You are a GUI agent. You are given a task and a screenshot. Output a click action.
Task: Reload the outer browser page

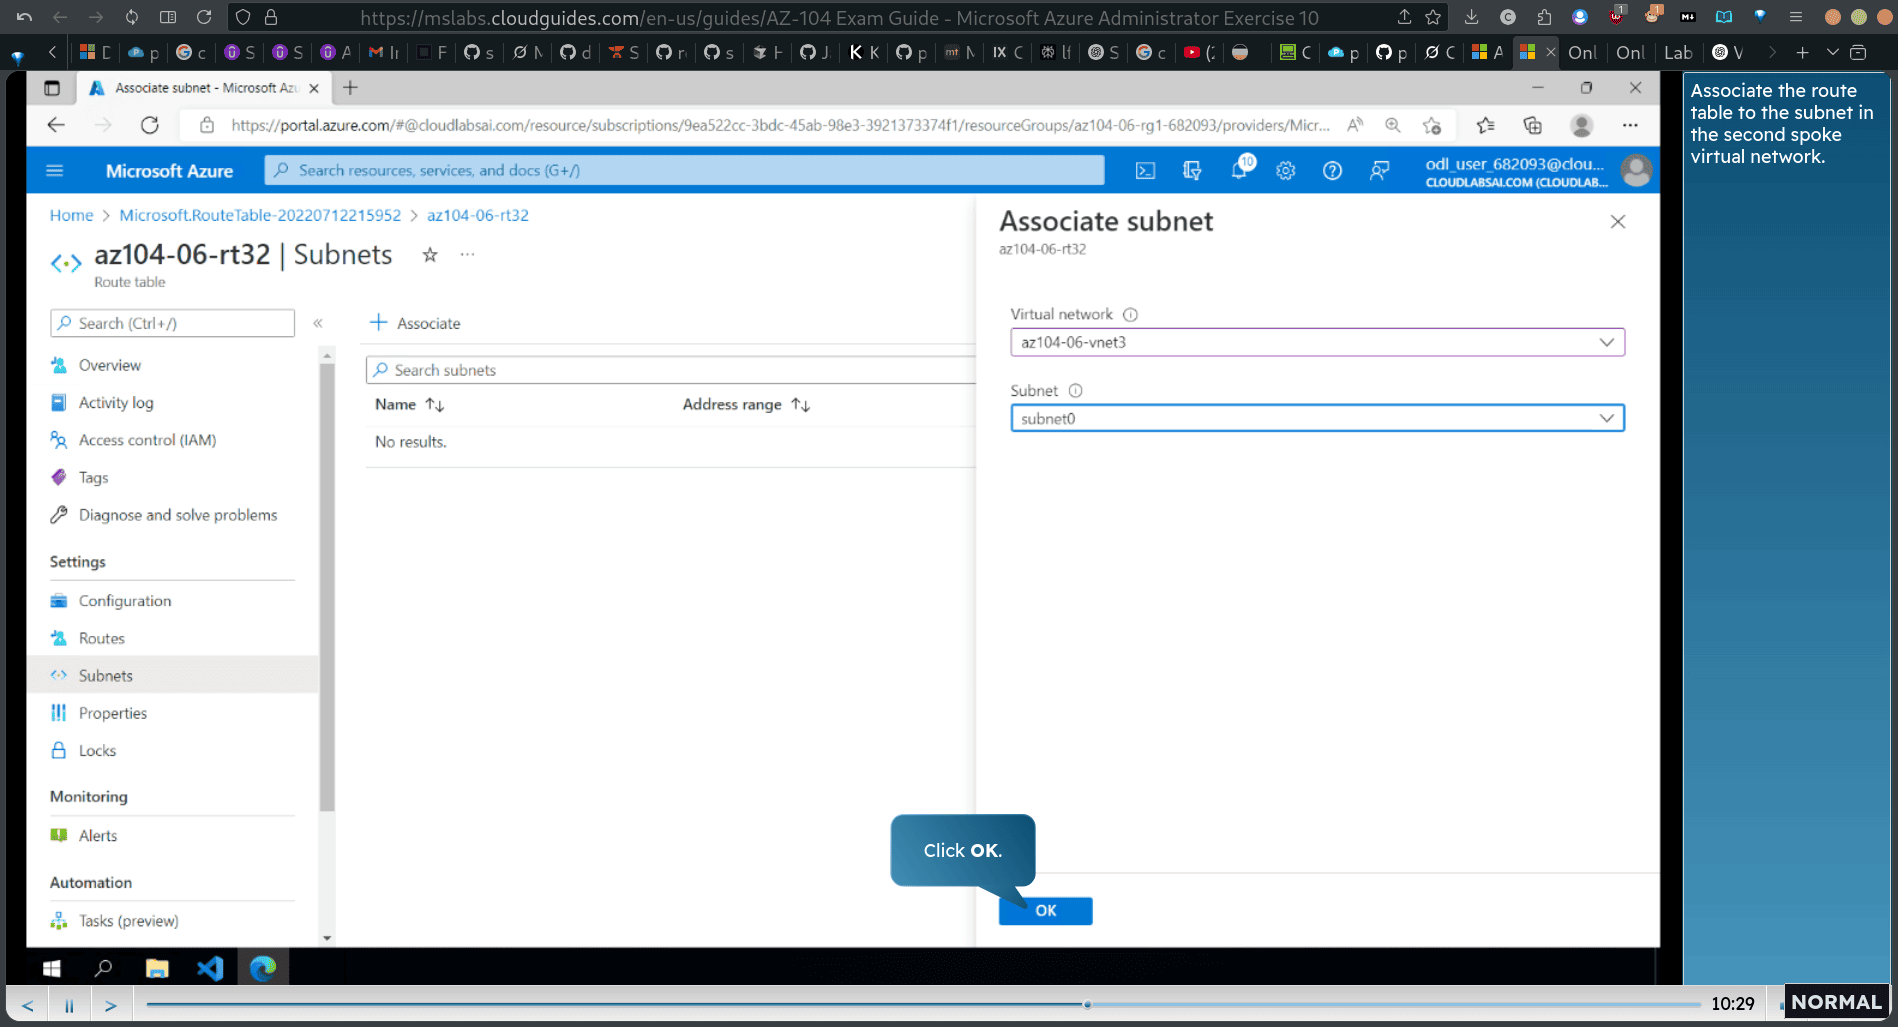point(204,17)
